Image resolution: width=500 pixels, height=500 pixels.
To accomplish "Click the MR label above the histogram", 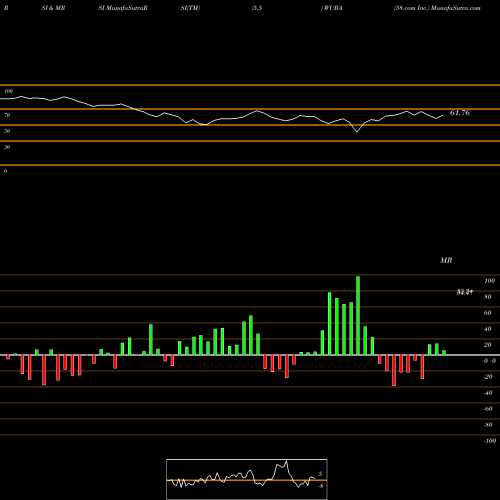I will (x=446, y=260).
